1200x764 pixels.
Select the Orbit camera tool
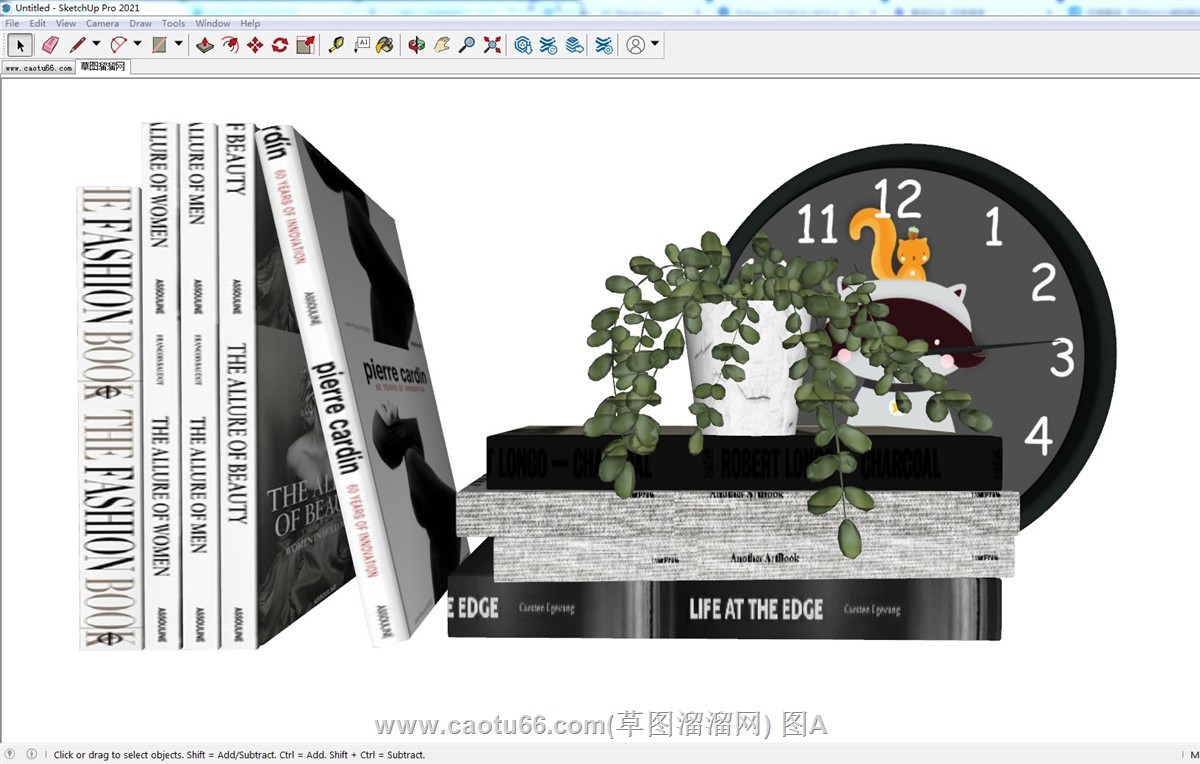pos(417,45)
